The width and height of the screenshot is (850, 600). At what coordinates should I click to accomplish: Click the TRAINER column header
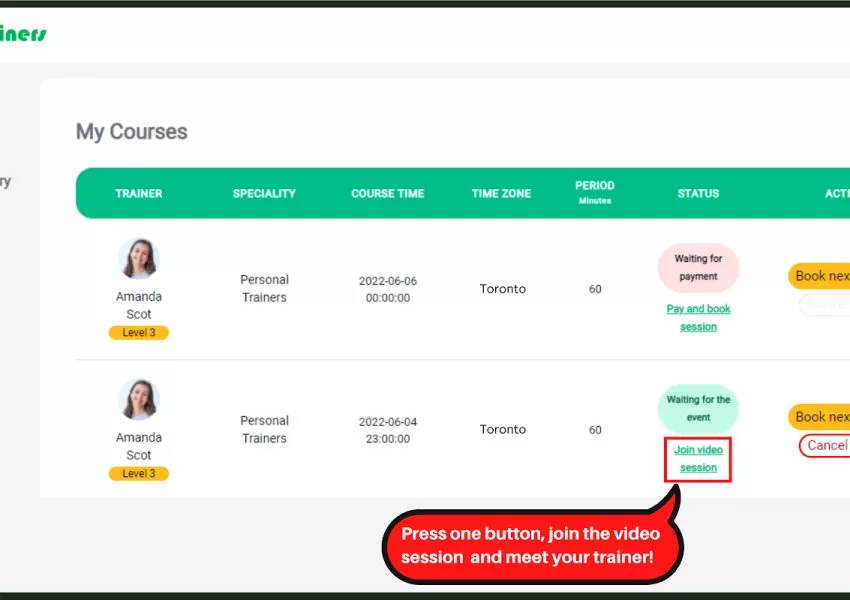tap(139, 193)
